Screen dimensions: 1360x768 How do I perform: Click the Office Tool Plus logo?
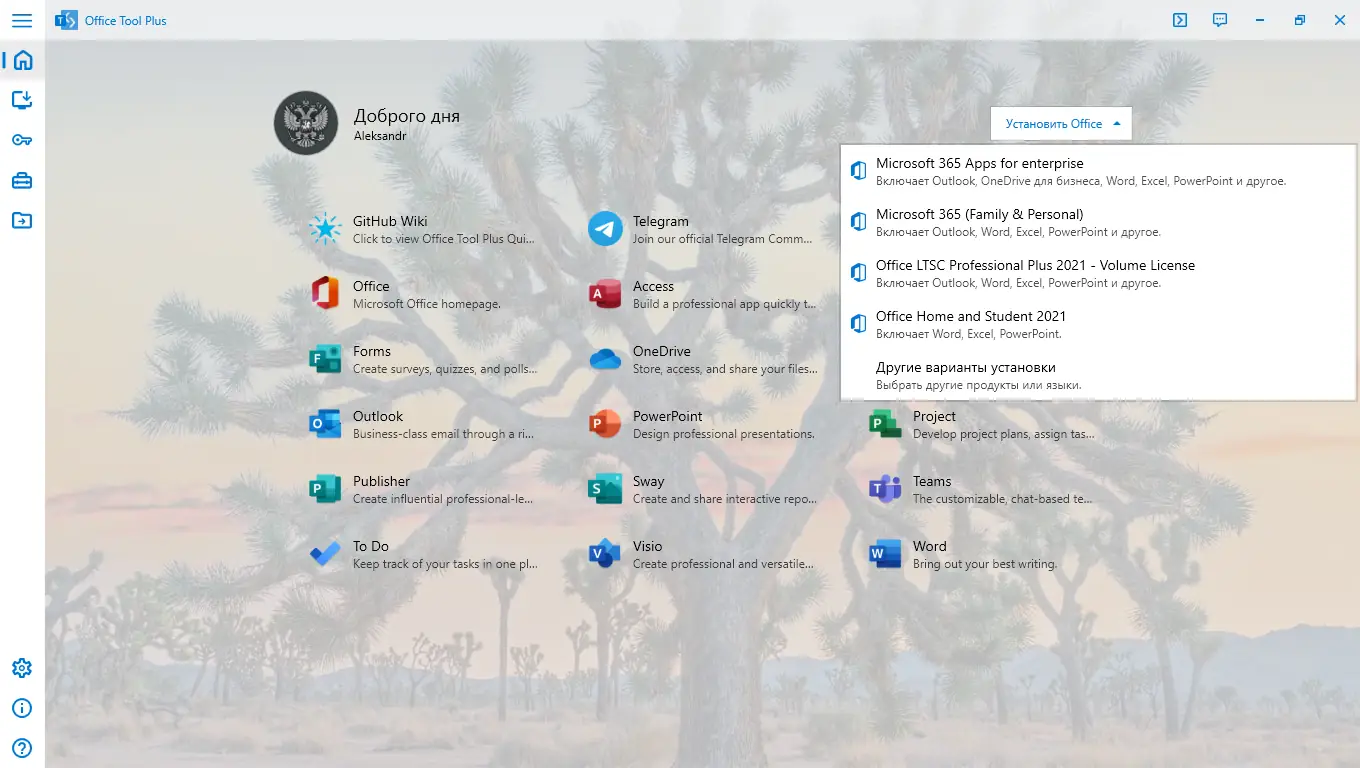(66, 20)
